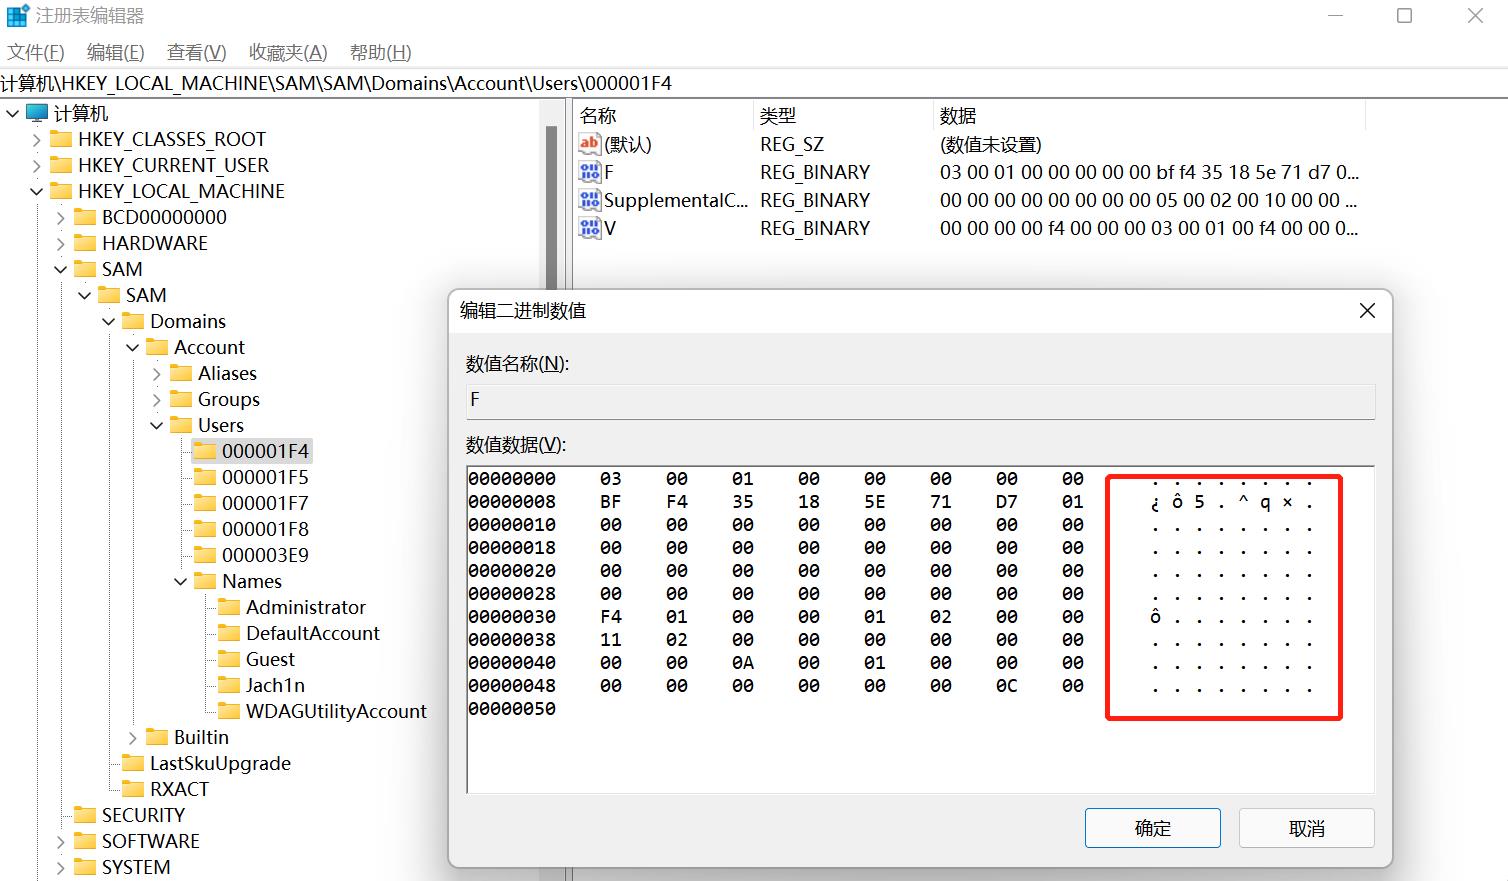Click the (默认) string value icon
This screenshot has width=1508, height=881.
pyautogui.click(x=590, y=144)
